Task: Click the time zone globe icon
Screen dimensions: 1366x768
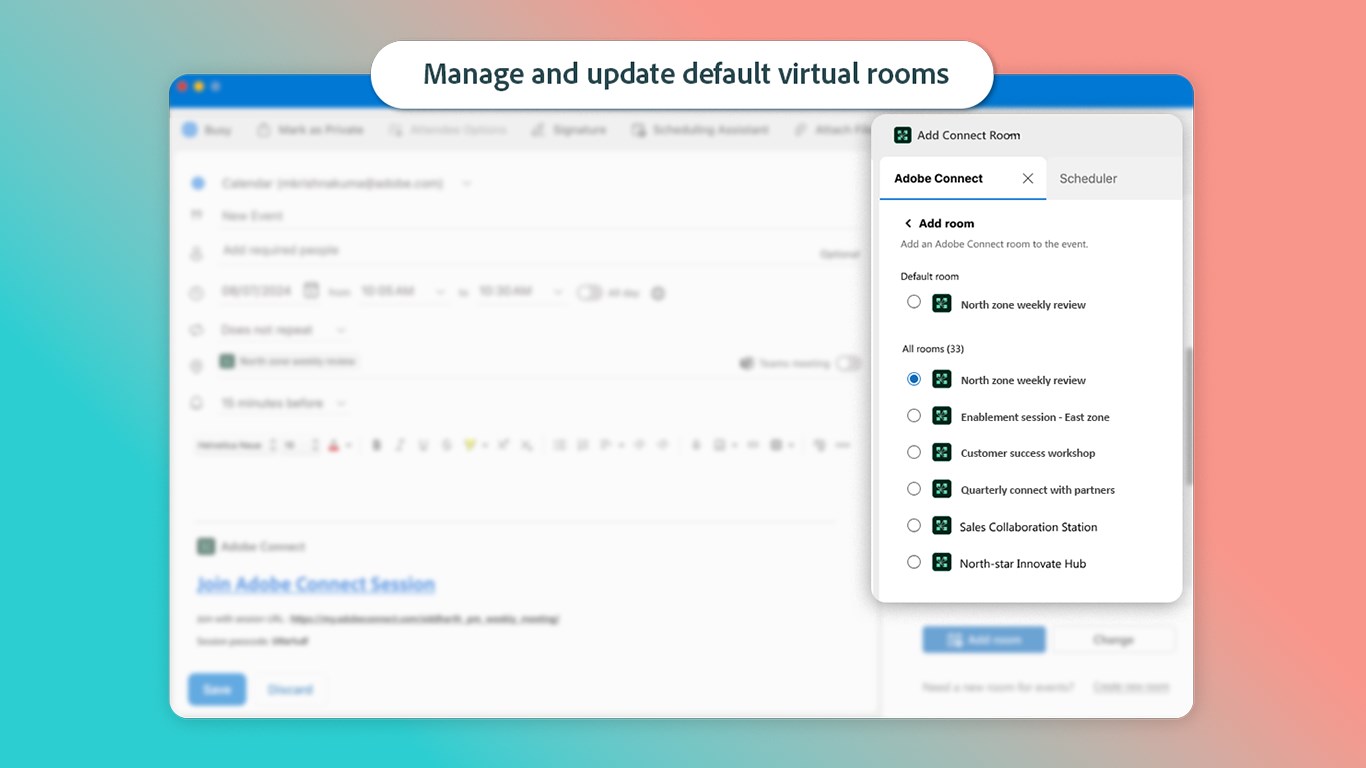Action: click(658, 293)
